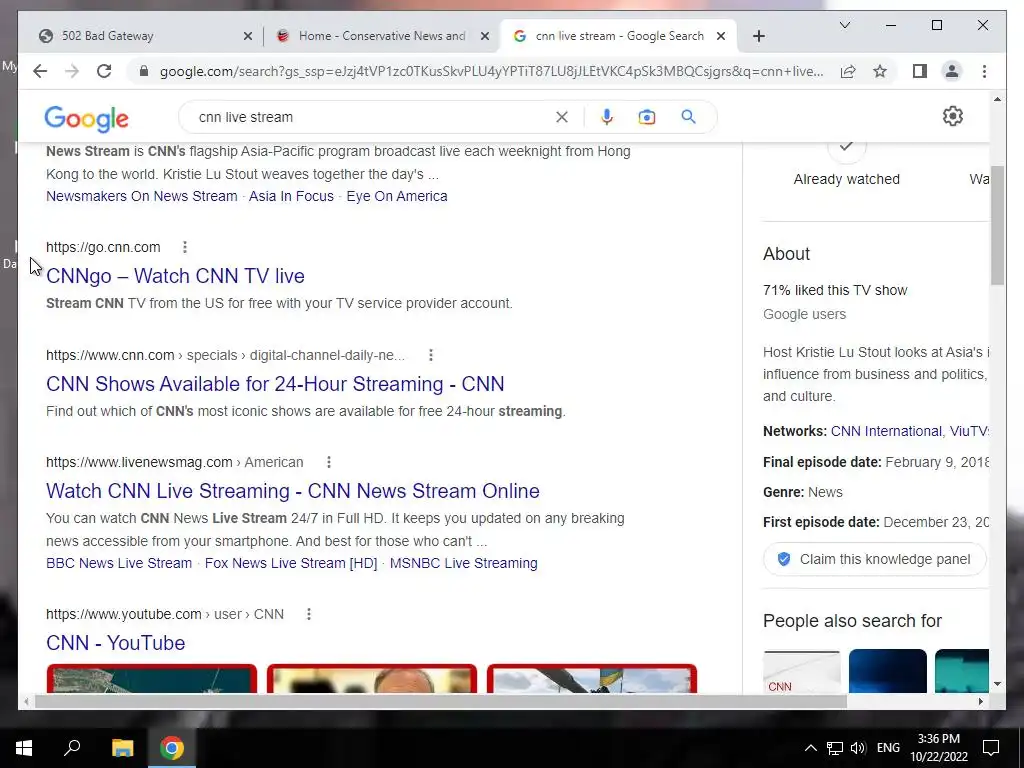This screenshot has width=1024, height=768.
Task: Open volume control in system tray
Action: tap(858, 748)
